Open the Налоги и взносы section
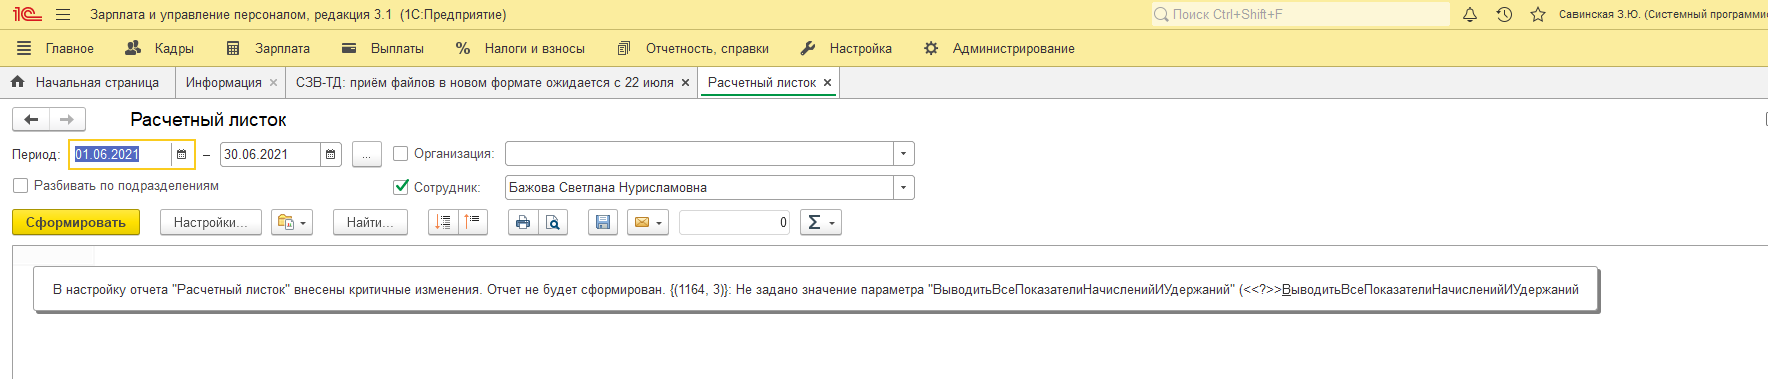 pyautogui.click(x=520, y=48)
